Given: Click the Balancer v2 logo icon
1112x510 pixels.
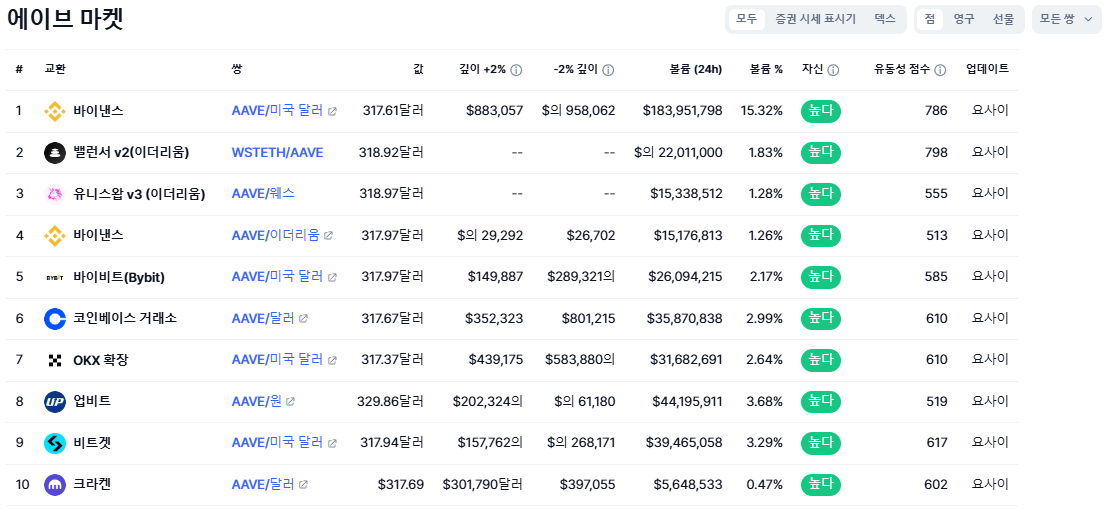Looking at the screenshot, I should [x=55, y=153].
